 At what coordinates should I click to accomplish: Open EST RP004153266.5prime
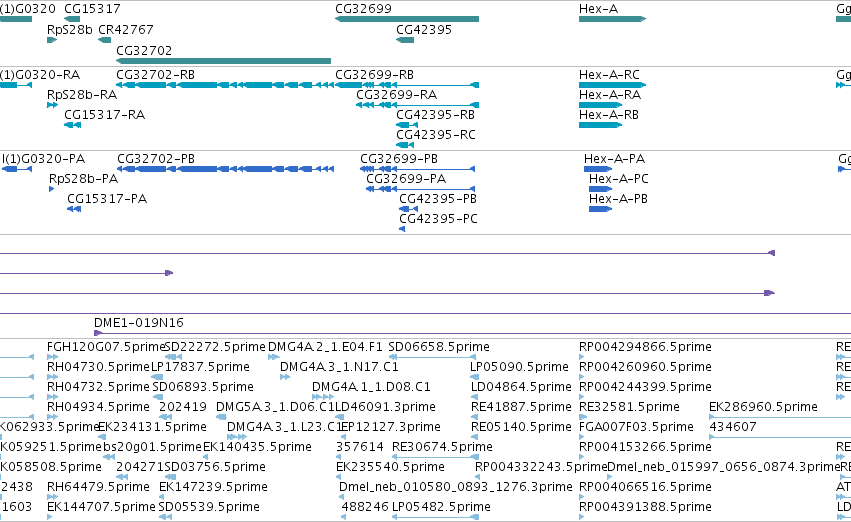[x=645, y=447]
